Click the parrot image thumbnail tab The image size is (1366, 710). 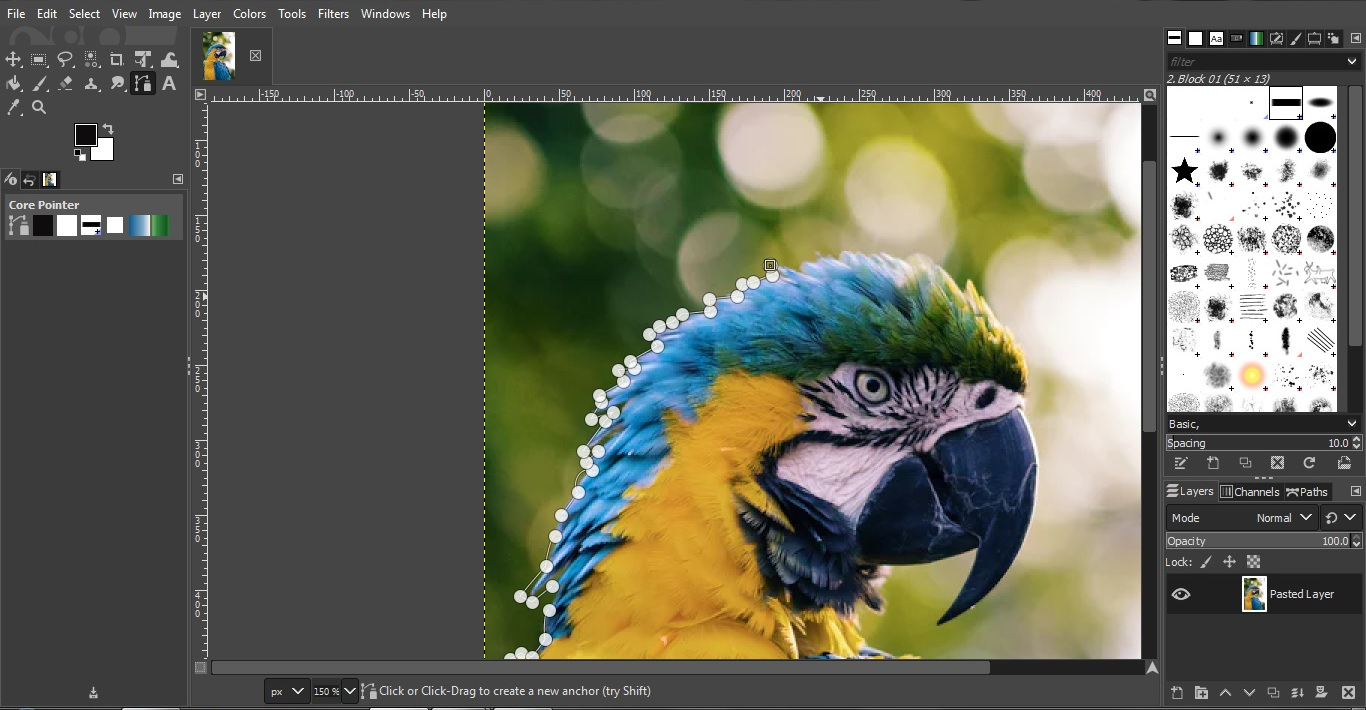tap(220, 57)
